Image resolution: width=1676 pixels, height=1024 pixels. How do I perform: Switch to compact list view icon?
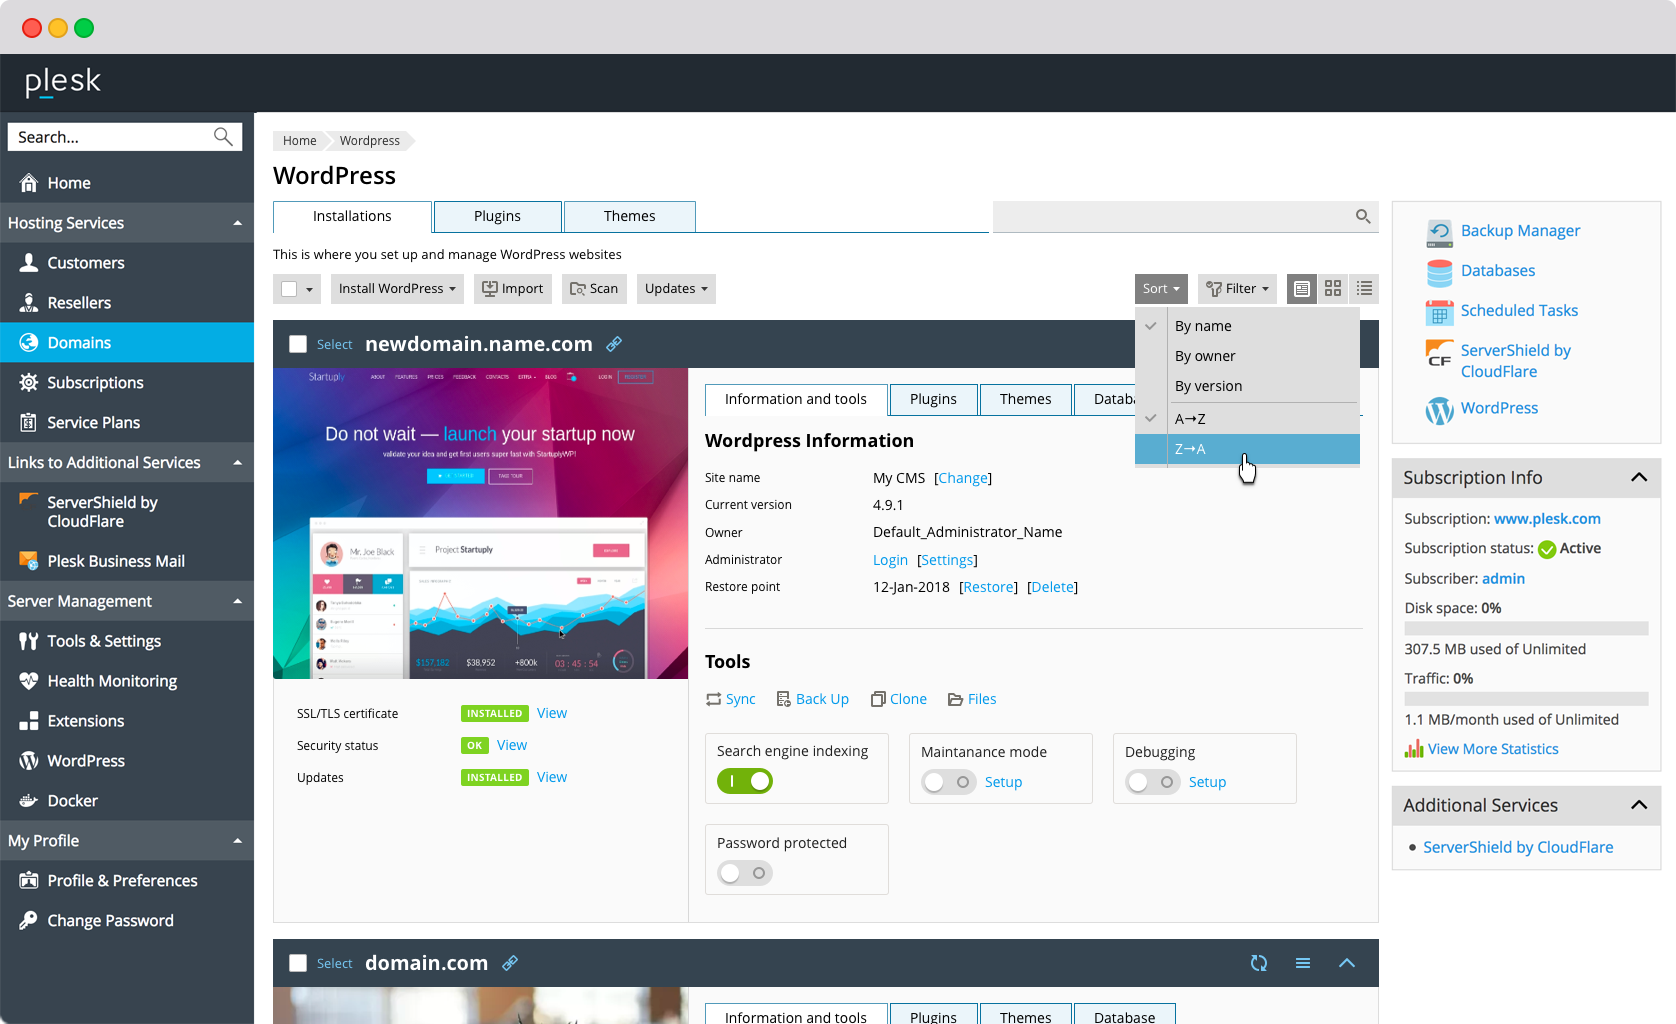coord(1364,289)
